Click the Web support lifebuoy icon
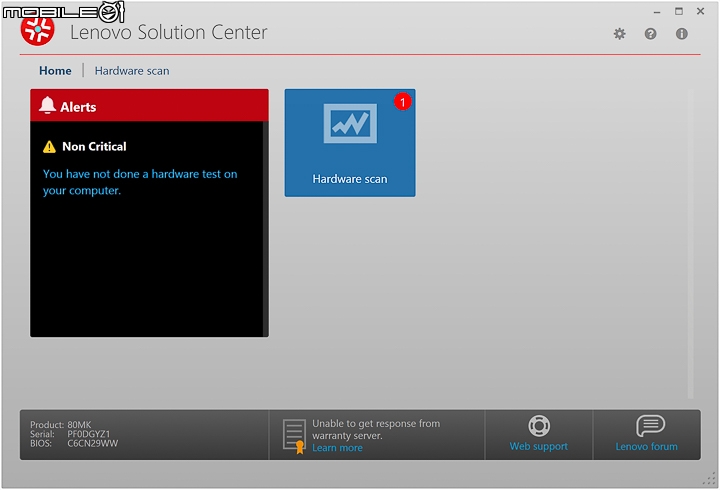 tap(539, 426)
